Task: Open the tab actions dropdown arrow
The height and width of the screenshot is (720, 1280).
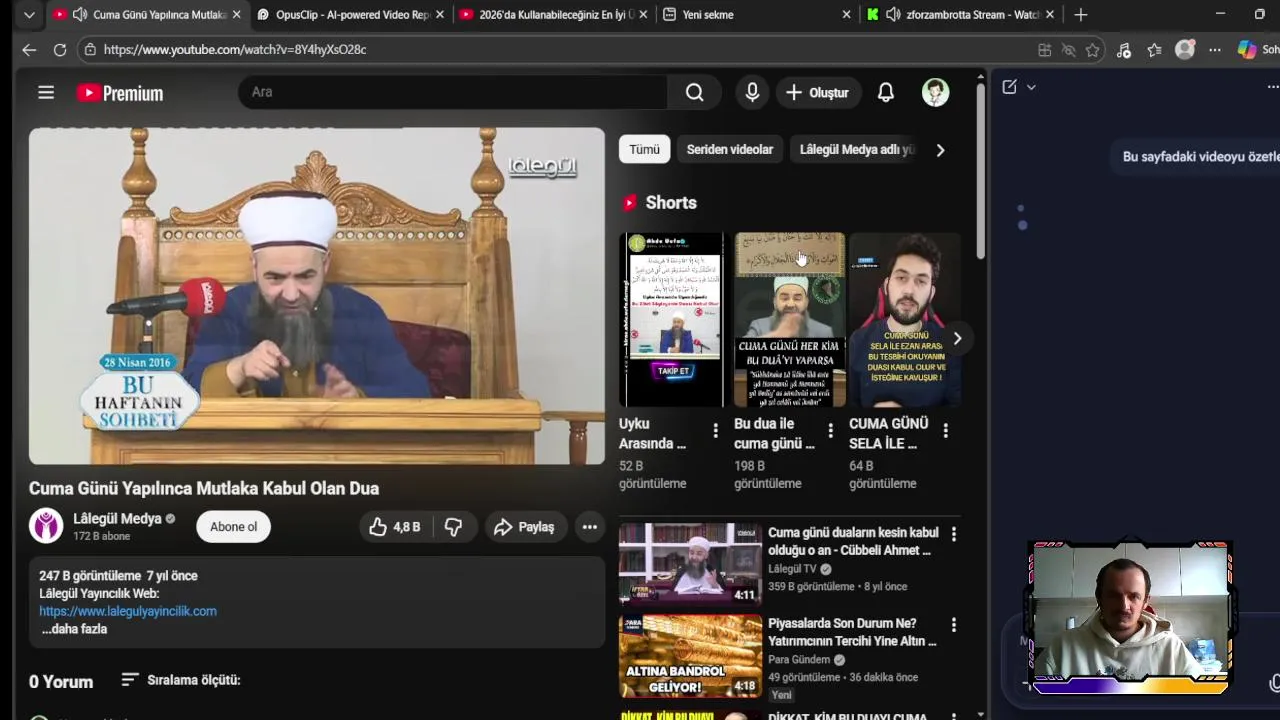Action: click(29, 15)
